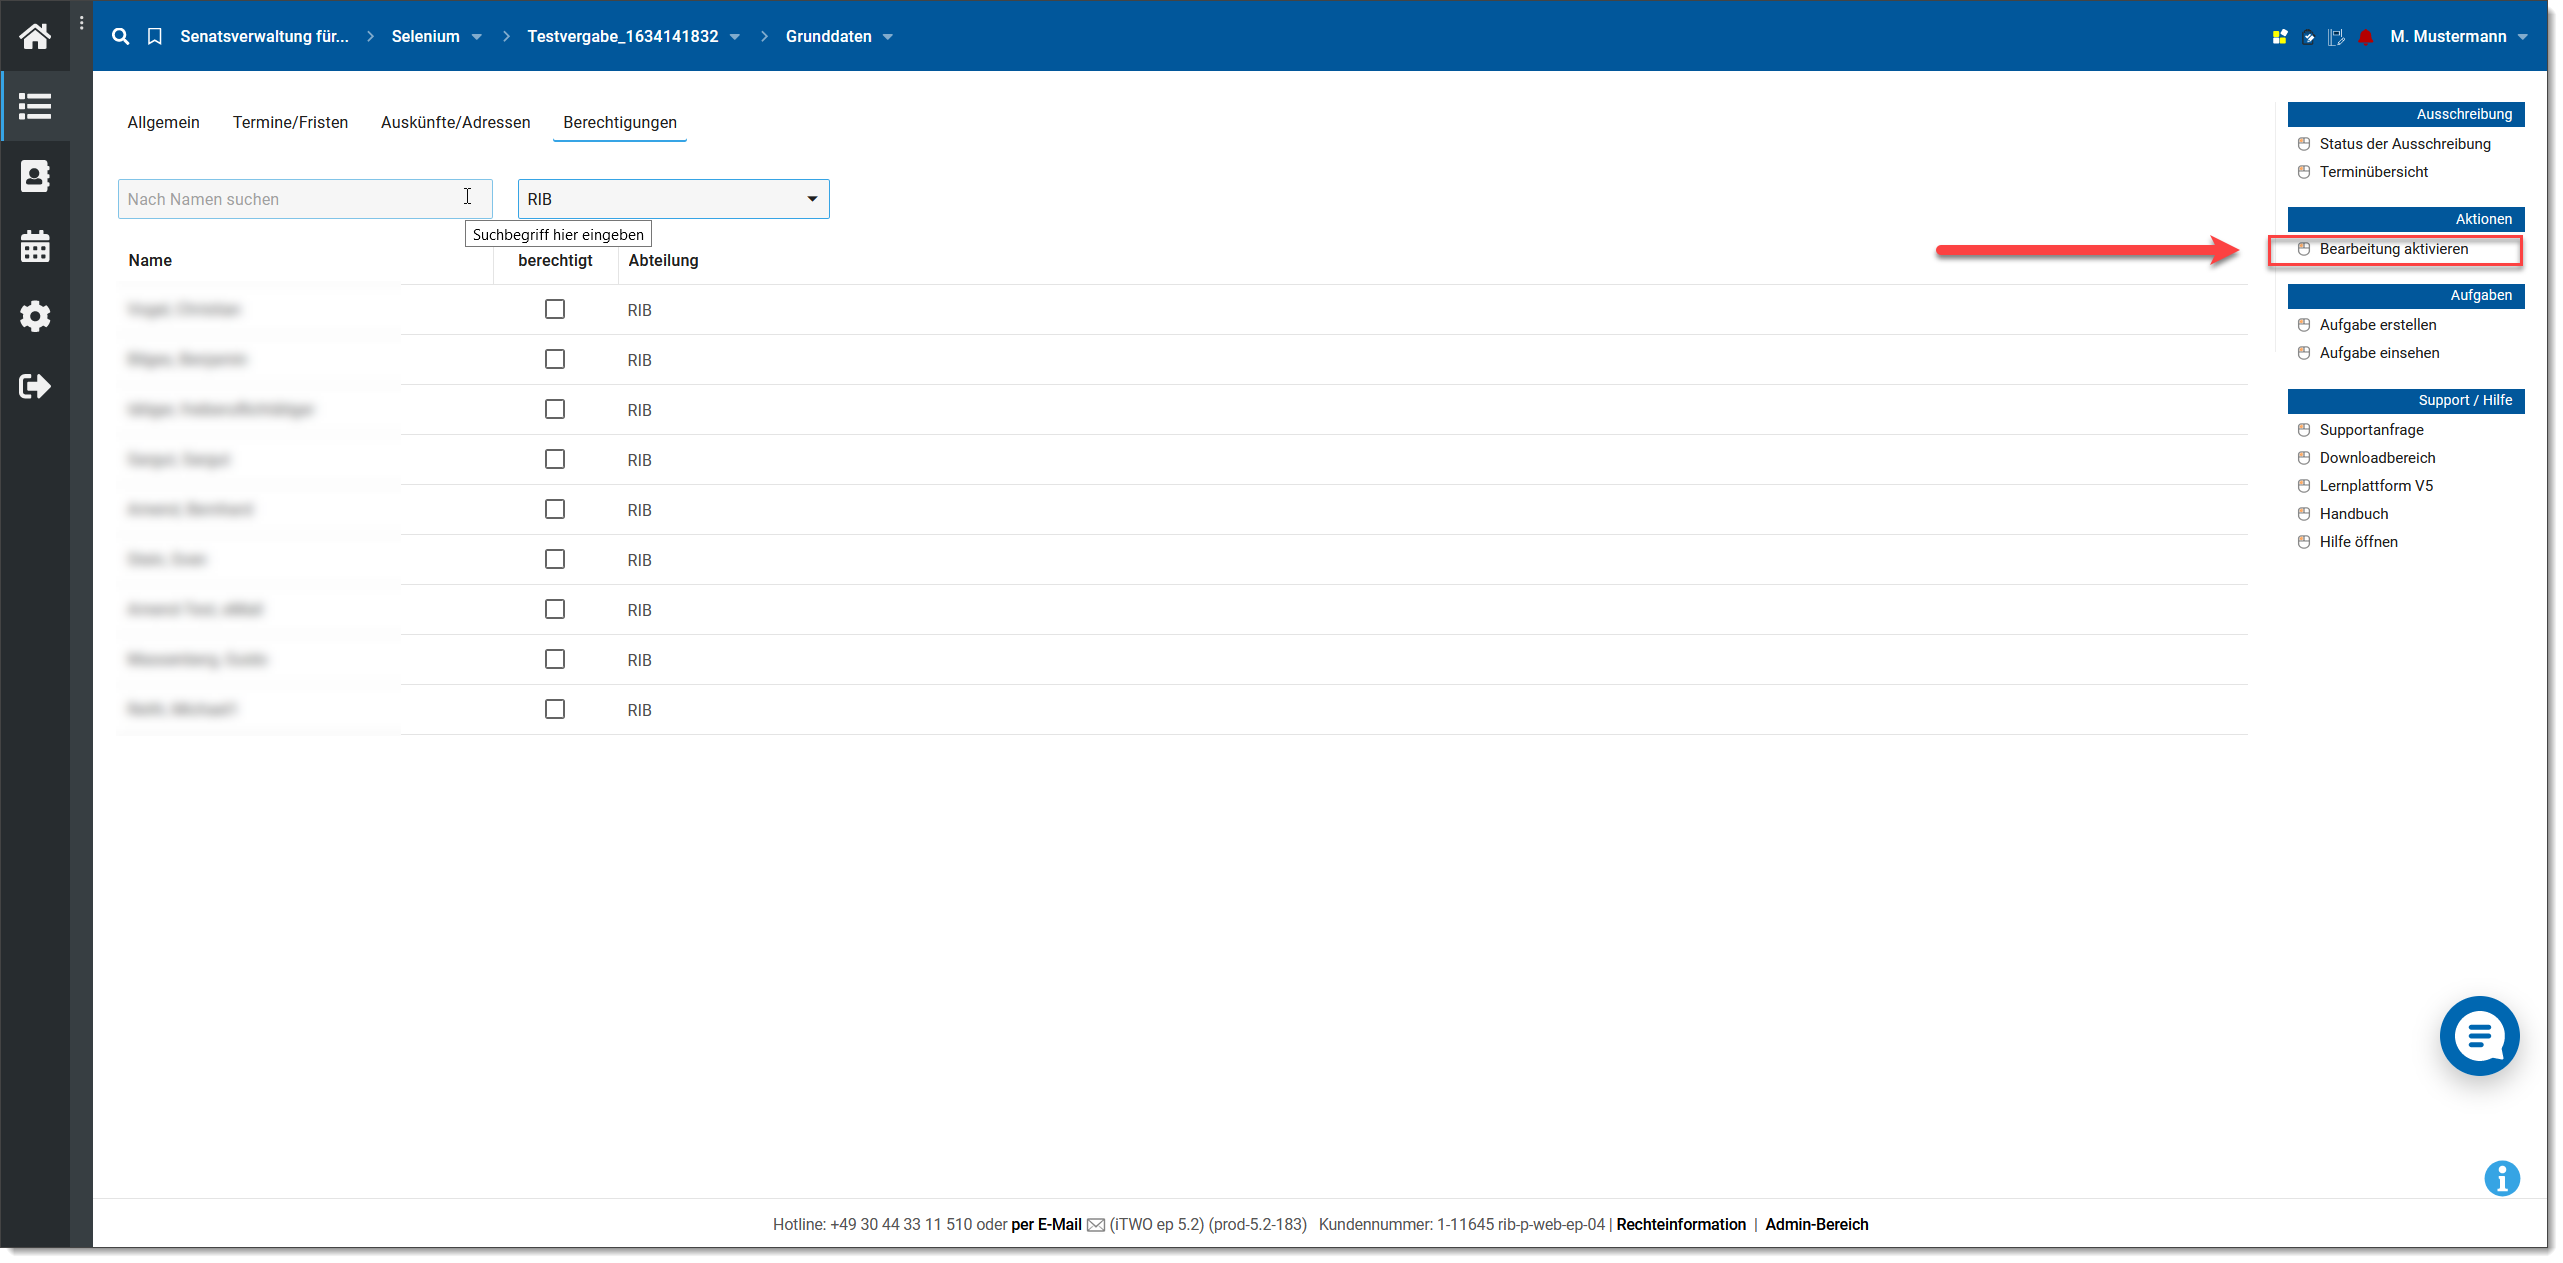Open Terminübersicht link
Screen dimensions: 2563x1263
[2373, 172]
